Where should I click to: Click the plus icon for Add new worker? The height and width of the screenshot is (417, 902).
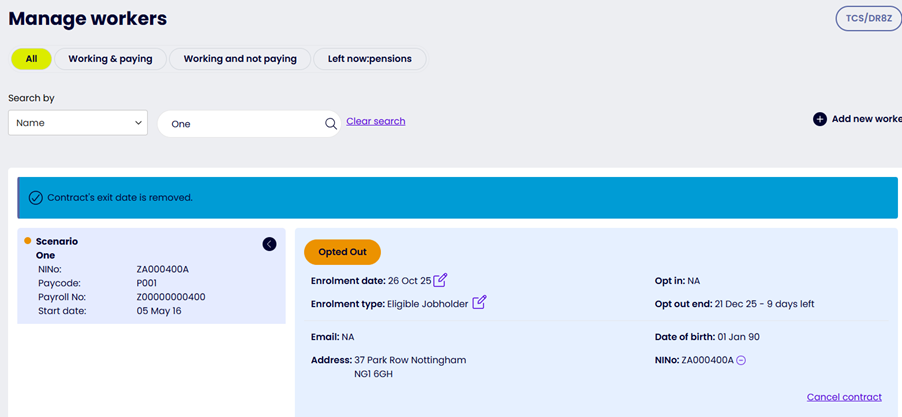point(820,119)
